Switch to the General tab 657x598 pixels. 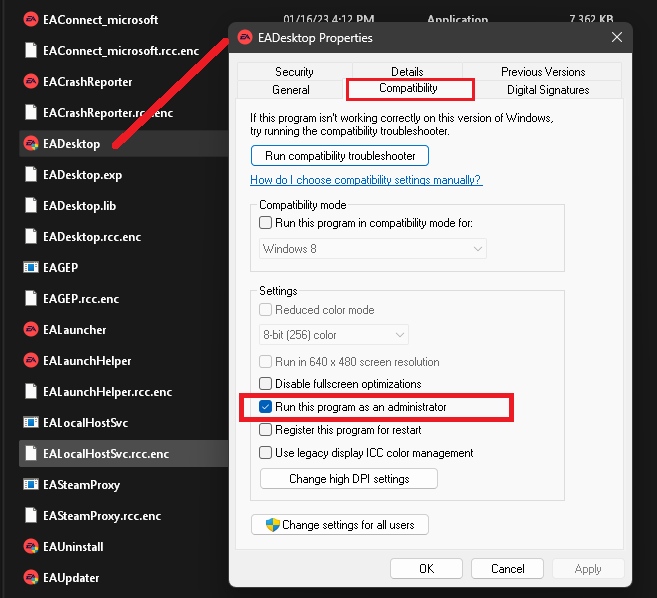coord(290,90)
